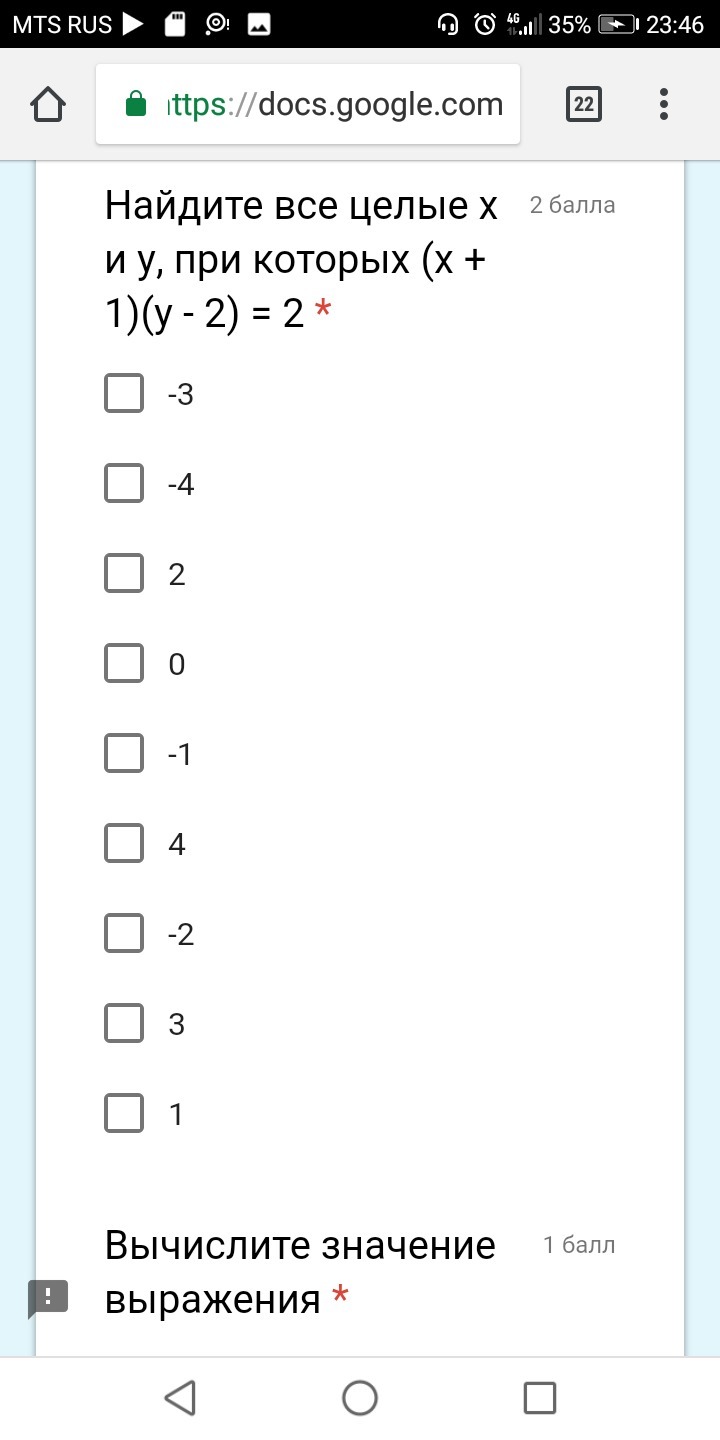Select the checkbox for answer 3
The height and width of the screenshot is (1440, 720).
(124, 1023)
